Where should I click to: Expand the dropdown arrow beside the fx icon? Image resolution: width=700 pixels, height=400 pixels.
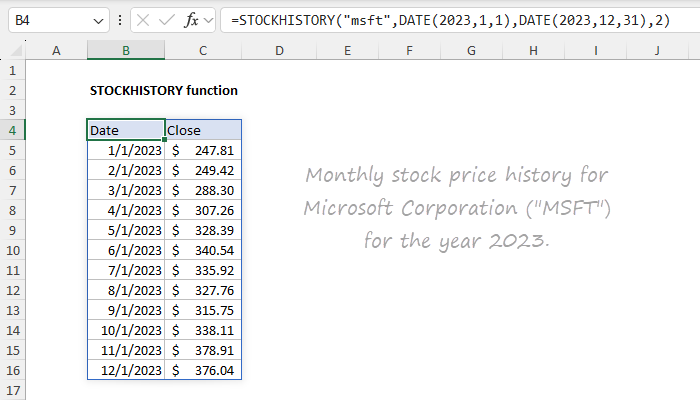click(x=208, y=21)
